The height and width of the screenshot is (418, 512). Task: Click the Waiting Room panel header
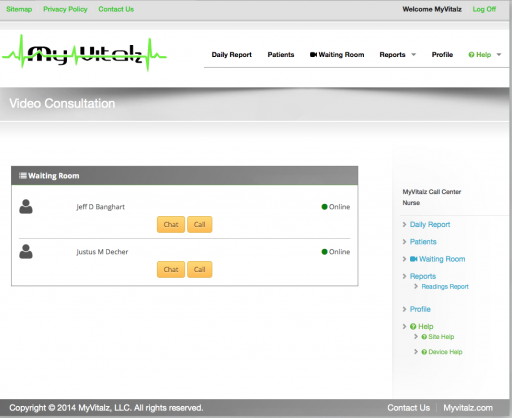pyautogui.click(x=185, y=175)
